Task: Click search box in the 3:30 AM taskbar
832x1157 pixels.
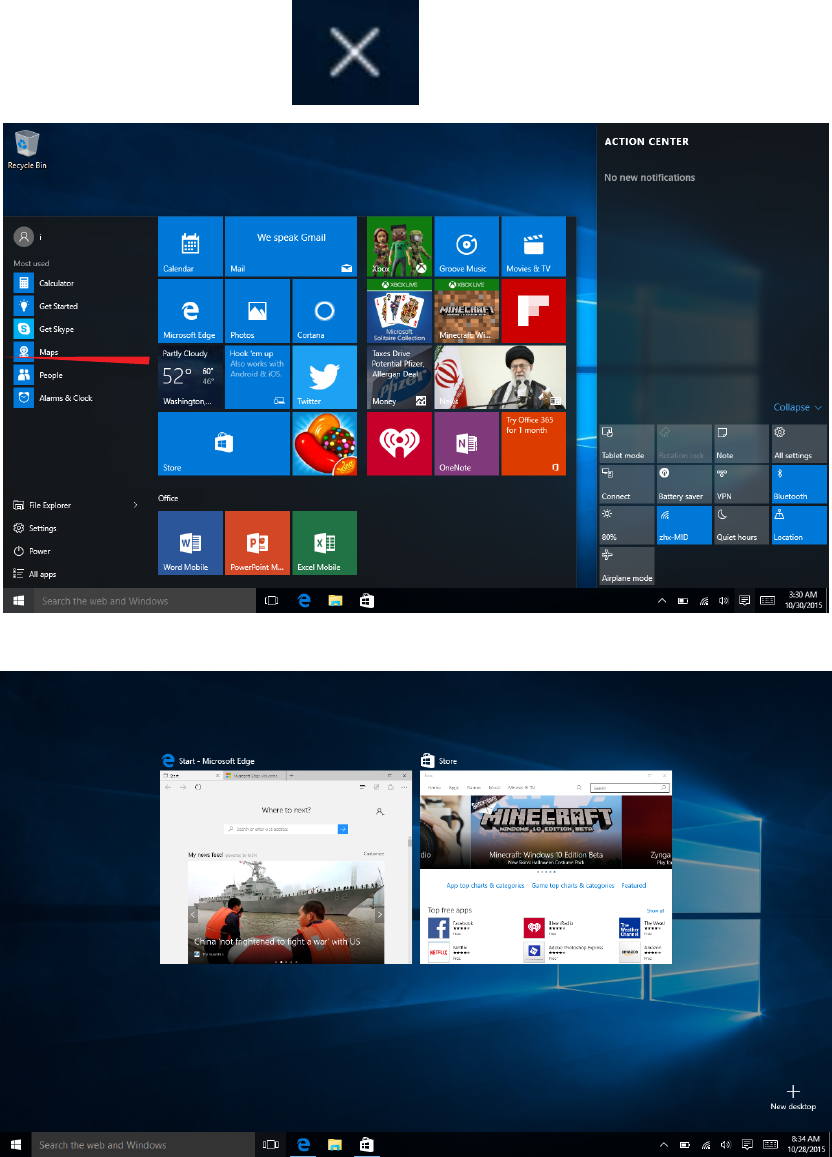Action: click(144, 601)
